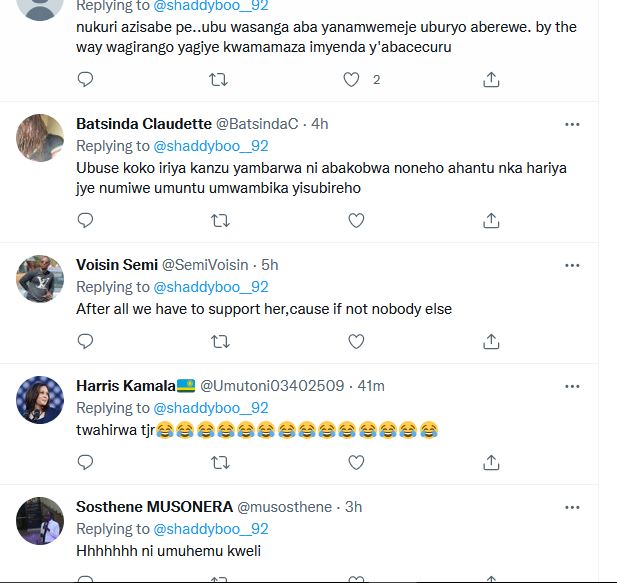The height and width of the screenshot is (583, 617).
Task: Open @shaddyboo__92 link in Voisin Semi's reply
Action: (x=211, y=287)
